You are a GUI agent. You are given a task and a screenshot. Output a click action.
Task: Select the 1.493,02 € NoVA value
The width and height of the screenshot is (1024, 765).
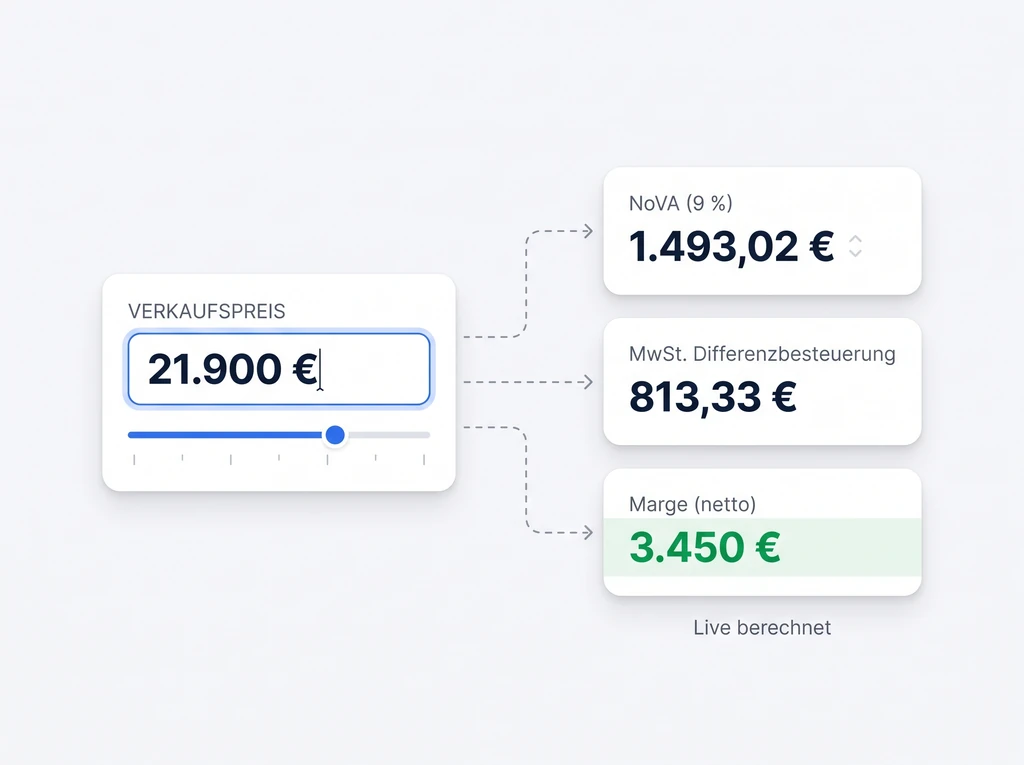pyautogui.click(x=731, y=246)
